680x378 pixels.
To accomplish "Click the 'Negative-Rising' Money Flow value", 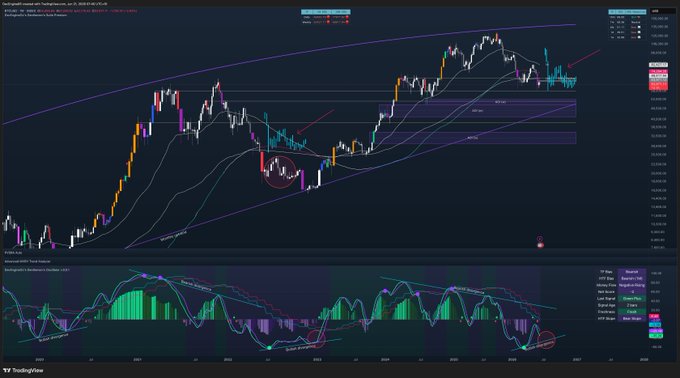I will [632, 285].
